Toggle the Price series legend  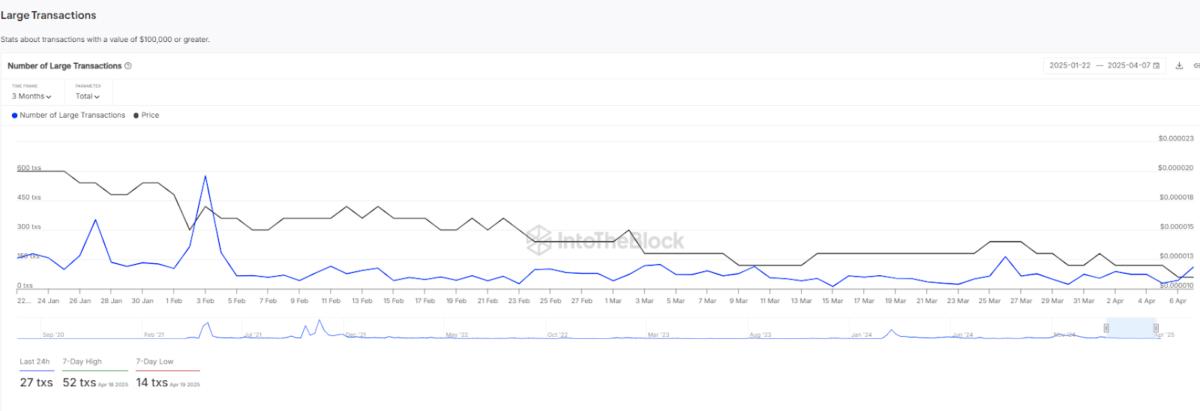146,115
